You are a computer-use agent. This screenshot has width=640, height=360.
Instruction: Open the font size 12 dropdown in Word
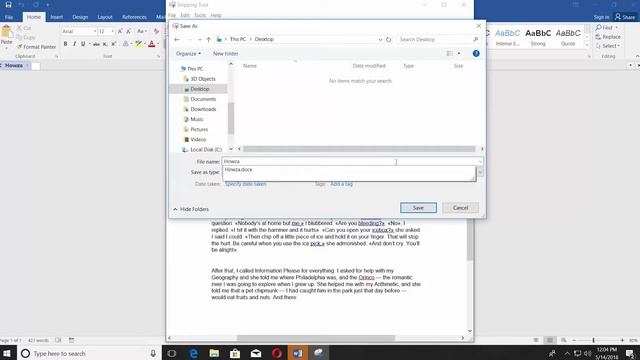(x=113, y=31)
